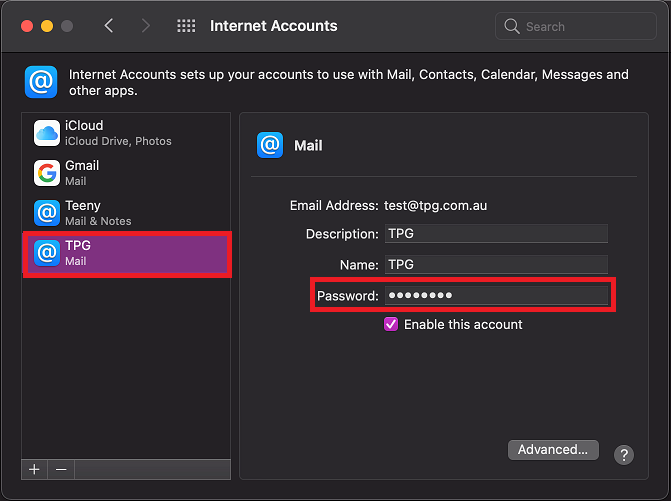
Task: Click the 'Password:' label
Action: (x=347, y=296)
